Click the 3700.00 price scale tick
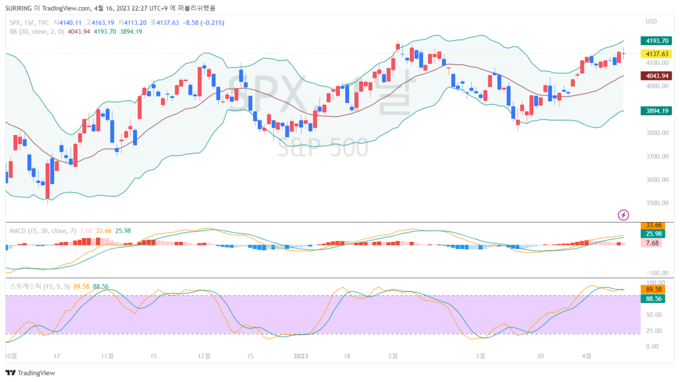Viewport: 680px width, 382px height. tap(657, 156)
